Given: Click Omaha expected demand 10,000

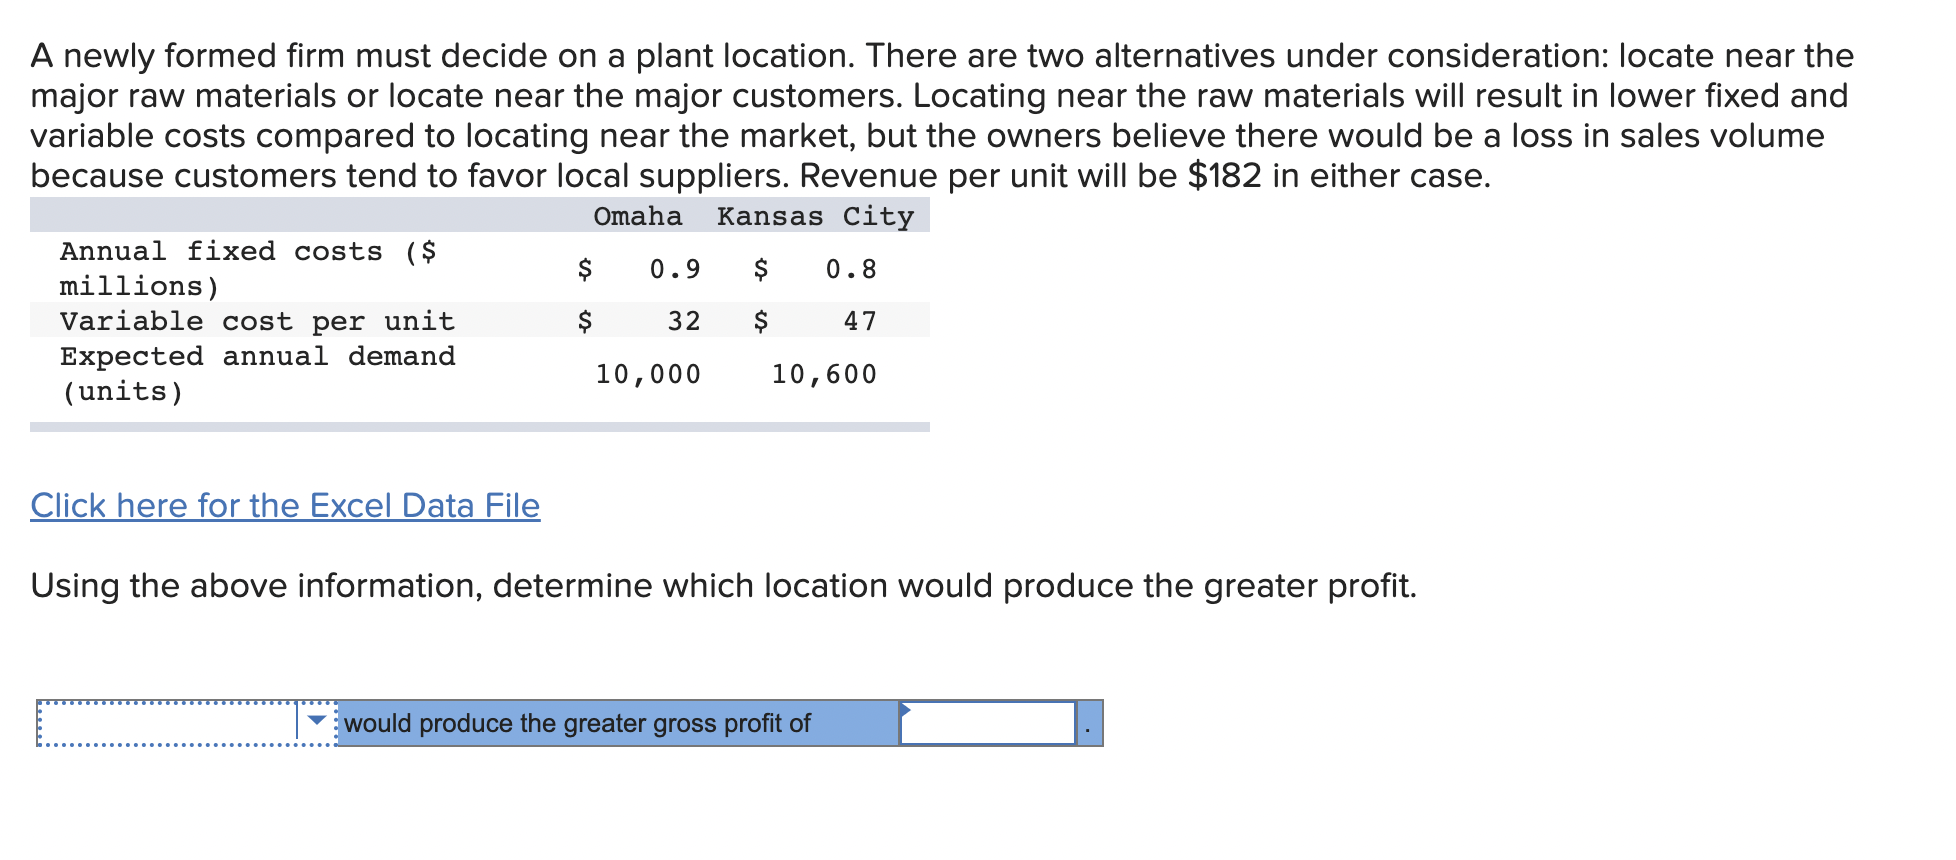Looking at the screenshot, I should click(648, 374).
